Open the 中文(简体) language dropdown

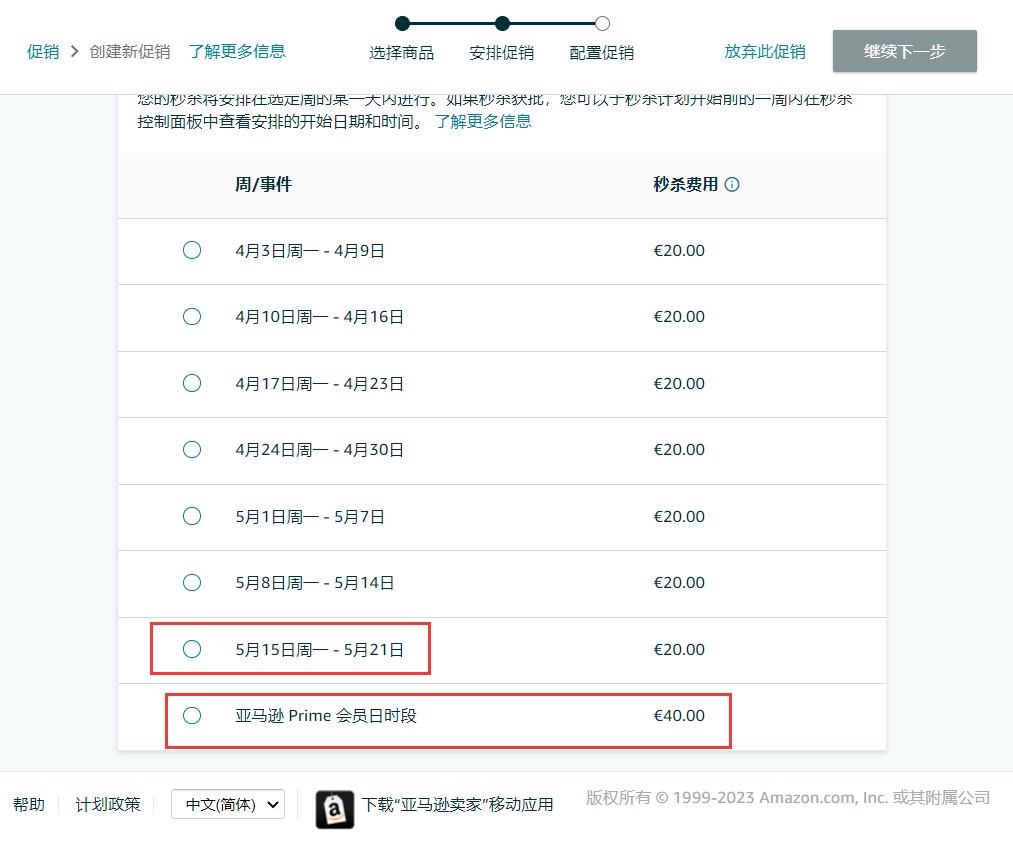pos(228,804)
